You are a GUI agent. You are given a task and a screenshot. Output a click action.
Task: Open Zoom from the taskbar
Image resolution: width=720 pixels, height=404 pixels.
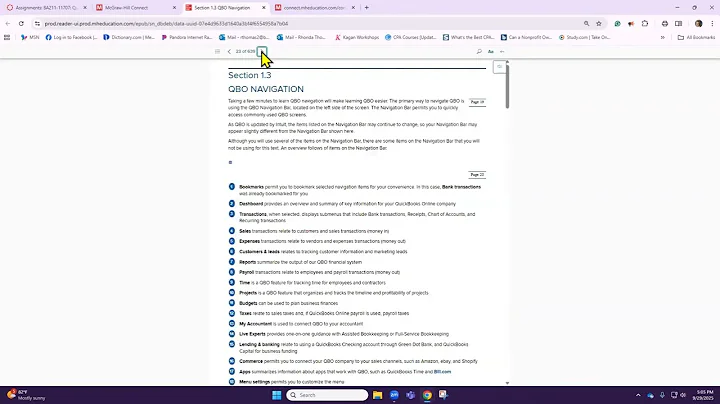point(394,395)
